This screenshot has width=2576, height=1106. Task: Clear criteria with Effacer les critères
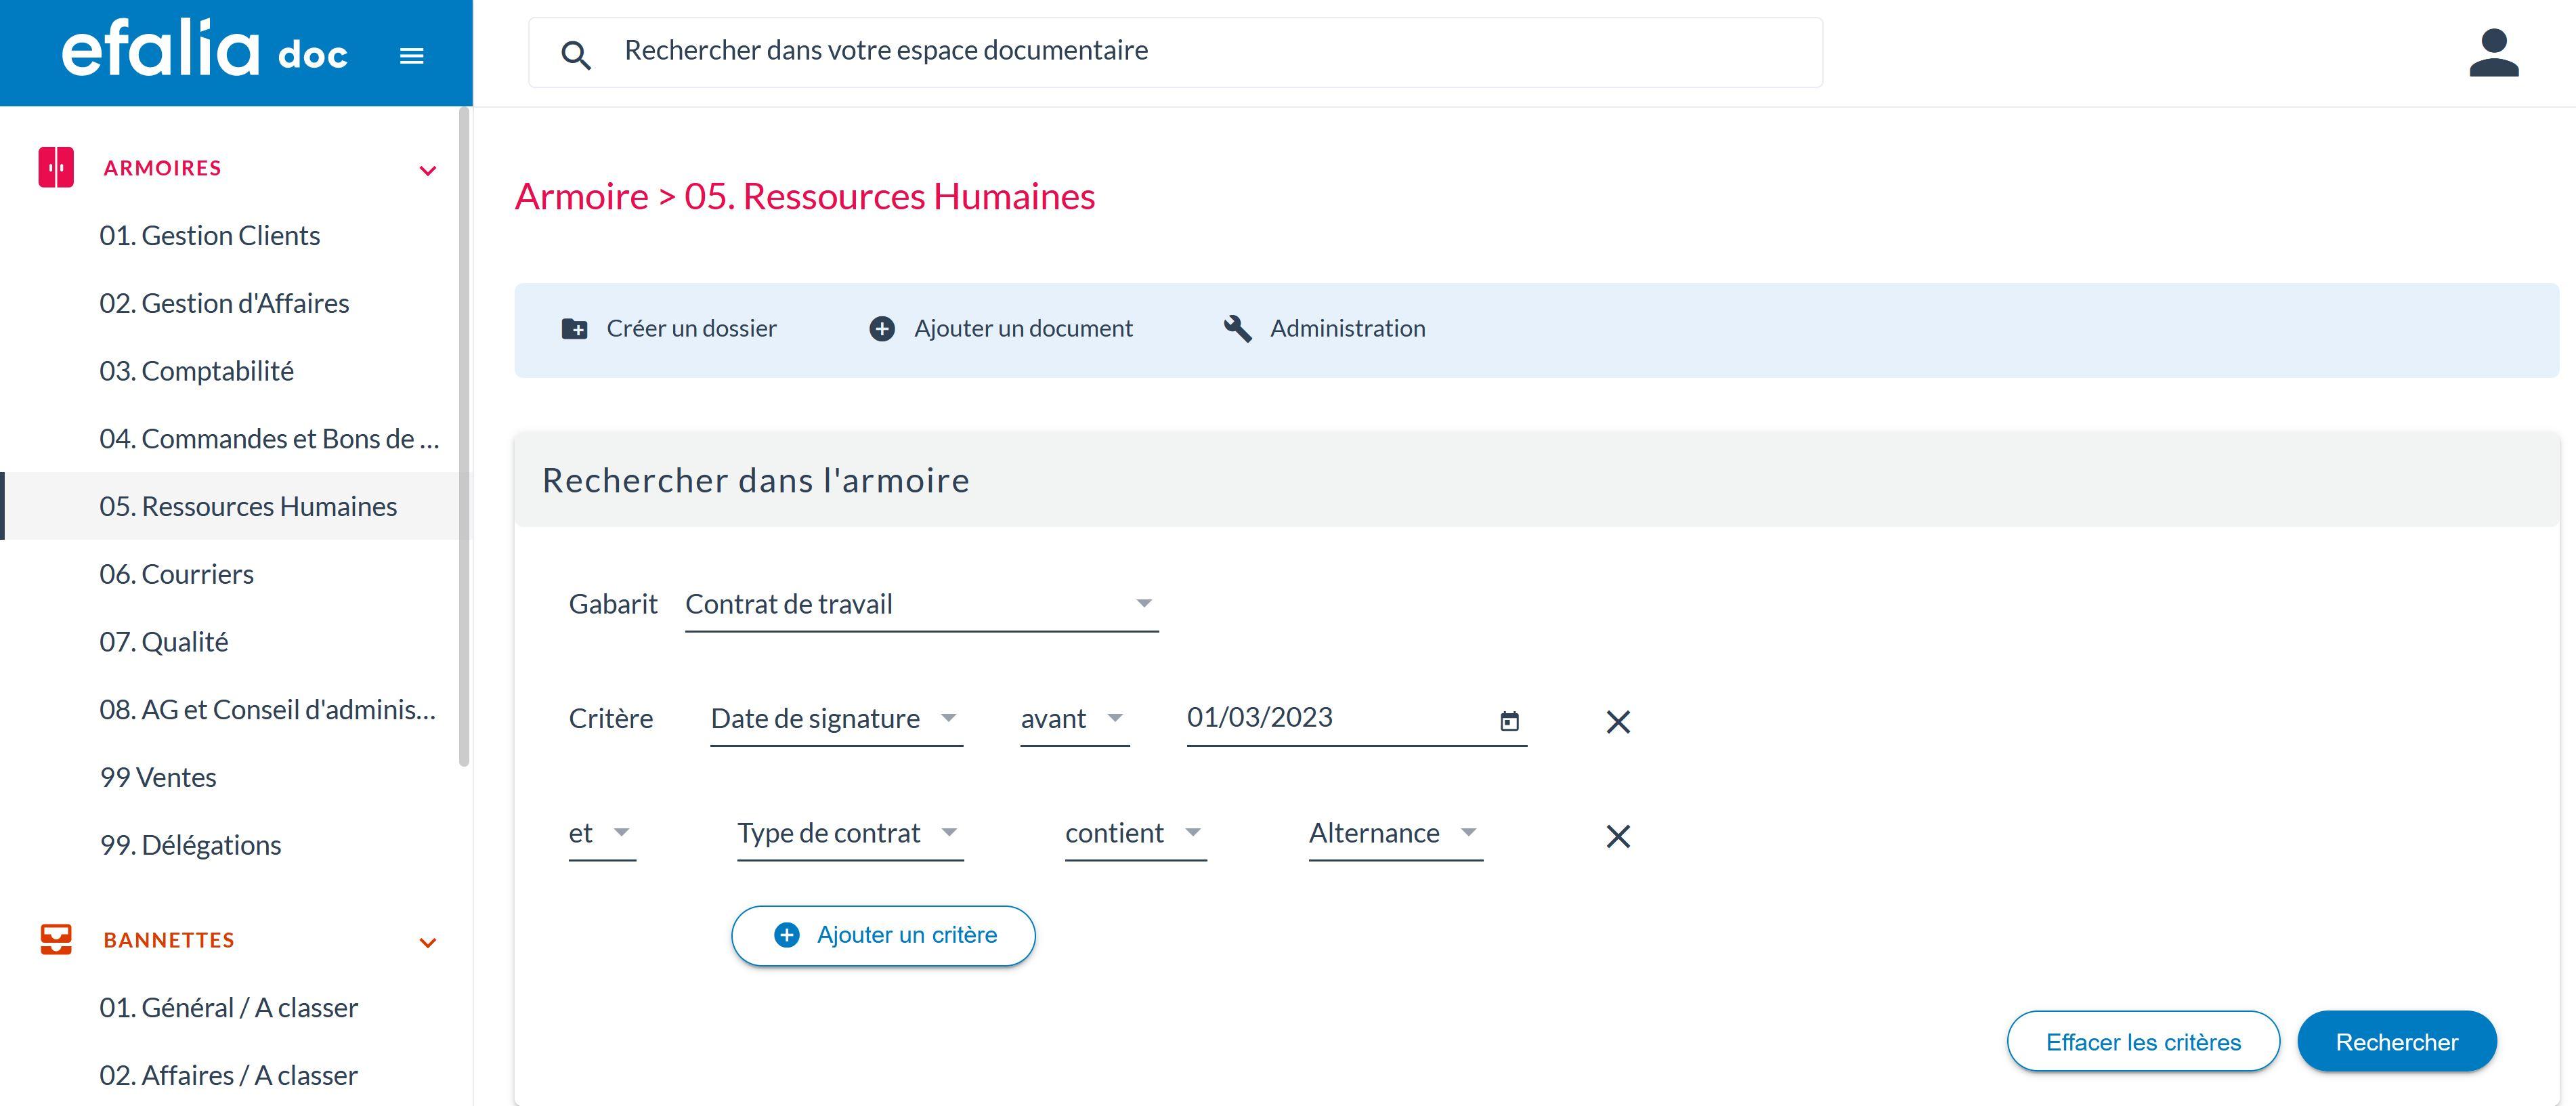click(x=2143, y=1041)
